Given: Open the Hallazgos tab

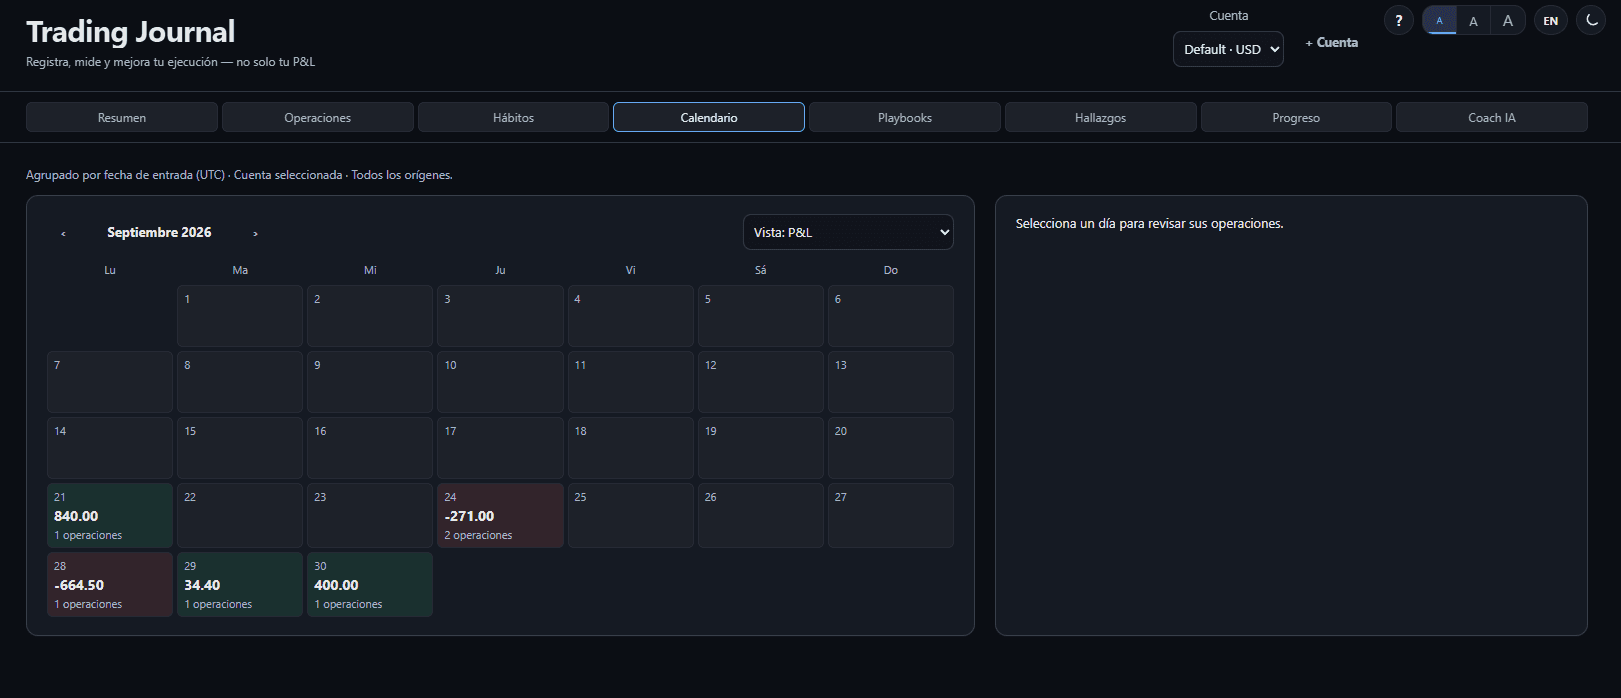Looking at the screenshot, I should click(x=1101, y=117).
